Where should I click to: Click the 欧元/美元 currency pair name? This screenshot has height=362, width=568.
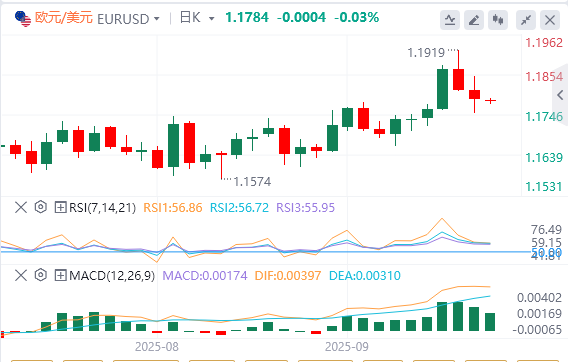(64, 17)
